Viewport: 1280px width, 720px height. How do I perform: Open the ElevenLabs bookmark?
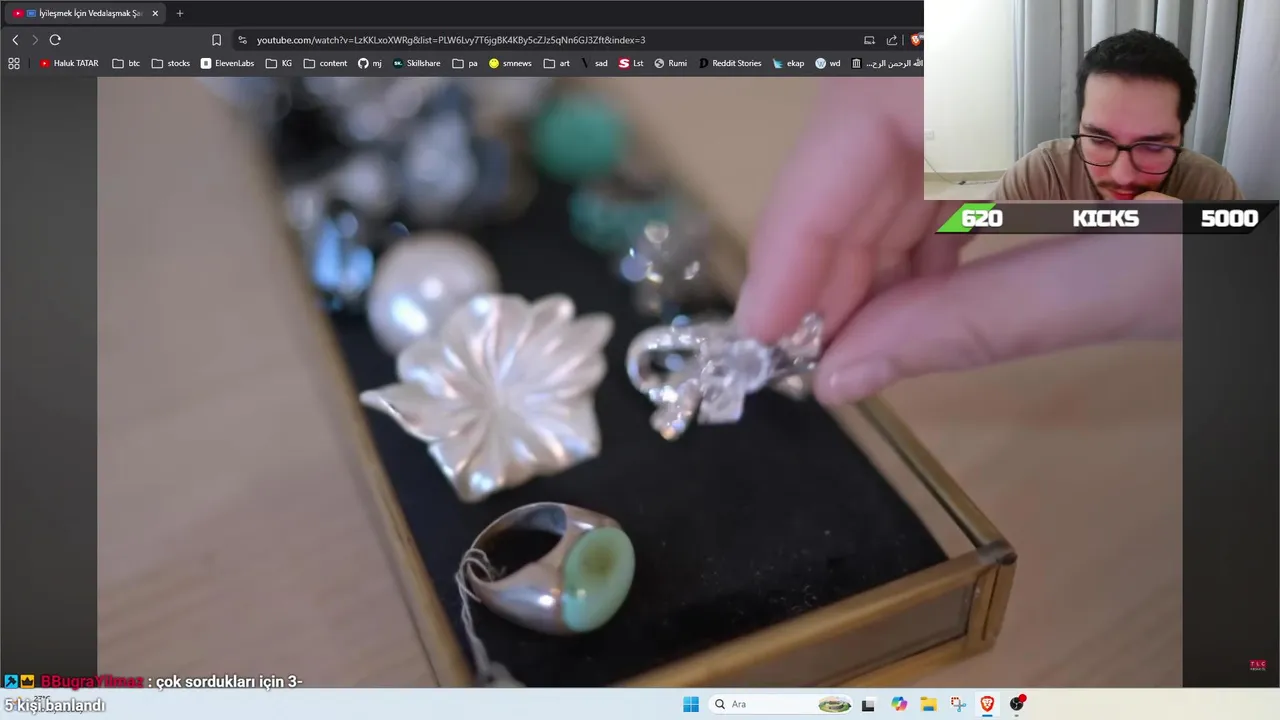point(228,63)
